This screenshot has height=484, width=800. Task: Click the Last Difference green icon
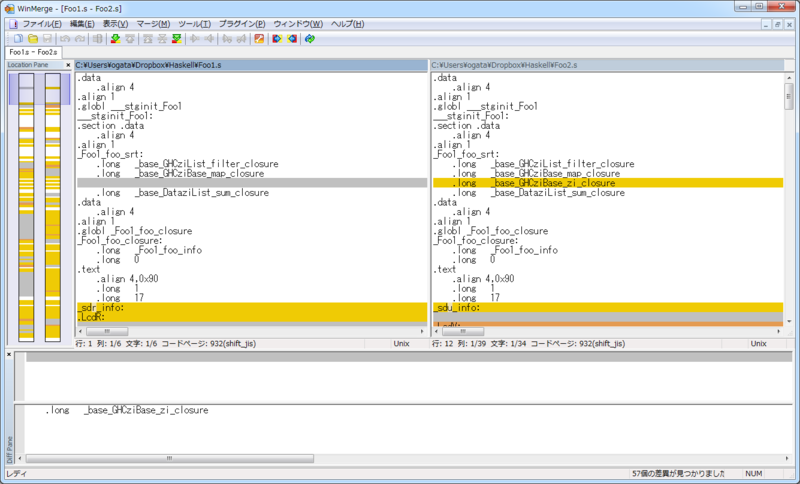177,39
